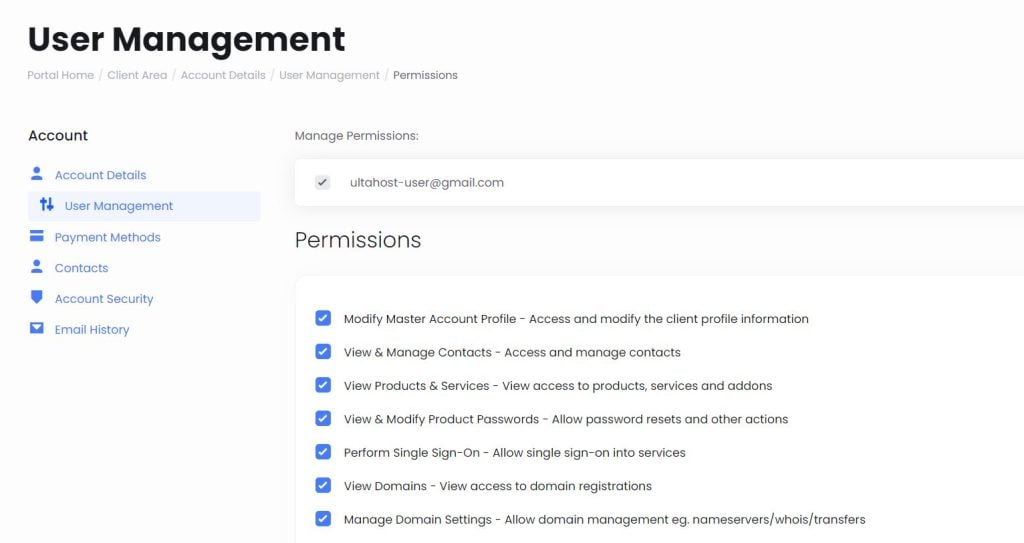Click the Manage Permissions label
This screenshot has height=543, width=1024.
click(x=357, y=136)
